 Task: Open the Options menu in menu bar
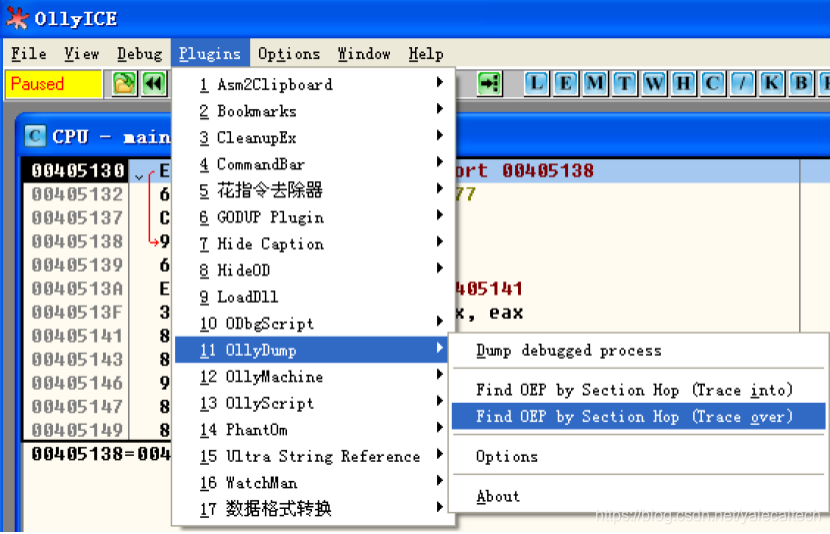coord(289,53)
